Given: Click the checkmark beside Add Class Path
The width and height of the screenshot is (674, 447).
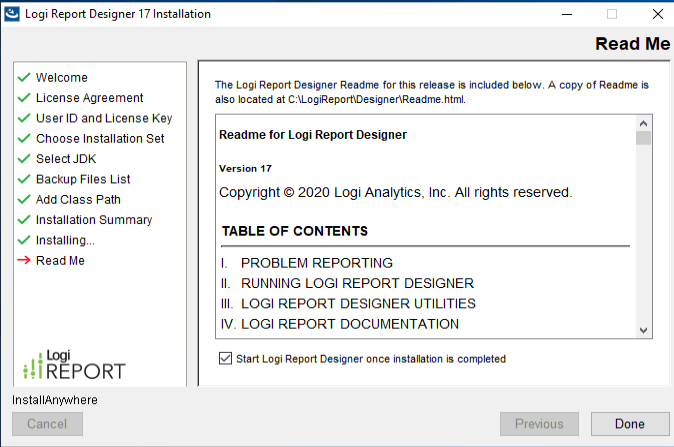Looking at the screenshot, I should (24, 200).
